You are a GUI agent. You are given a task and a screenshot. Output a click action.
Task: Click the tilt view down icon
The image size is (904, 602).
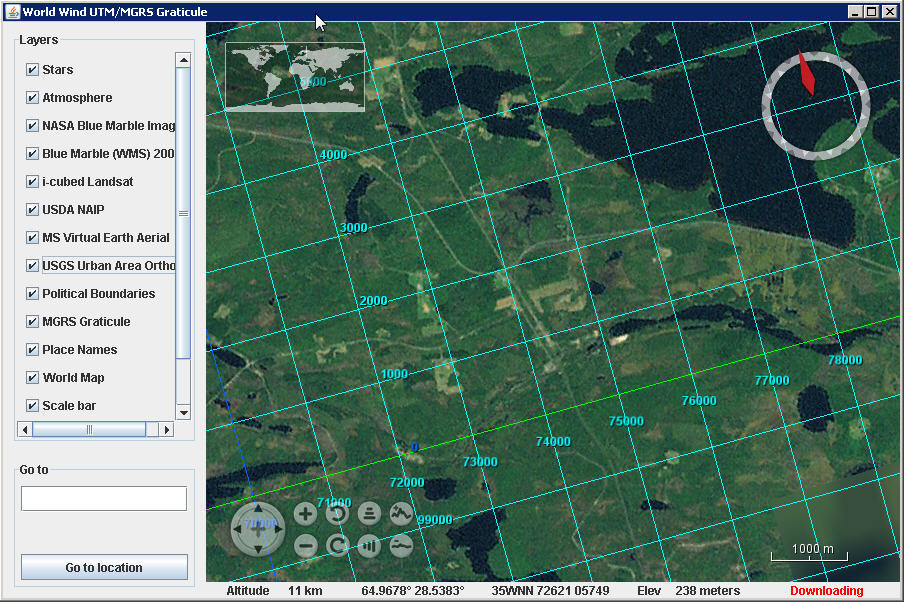tap(368, 545)
